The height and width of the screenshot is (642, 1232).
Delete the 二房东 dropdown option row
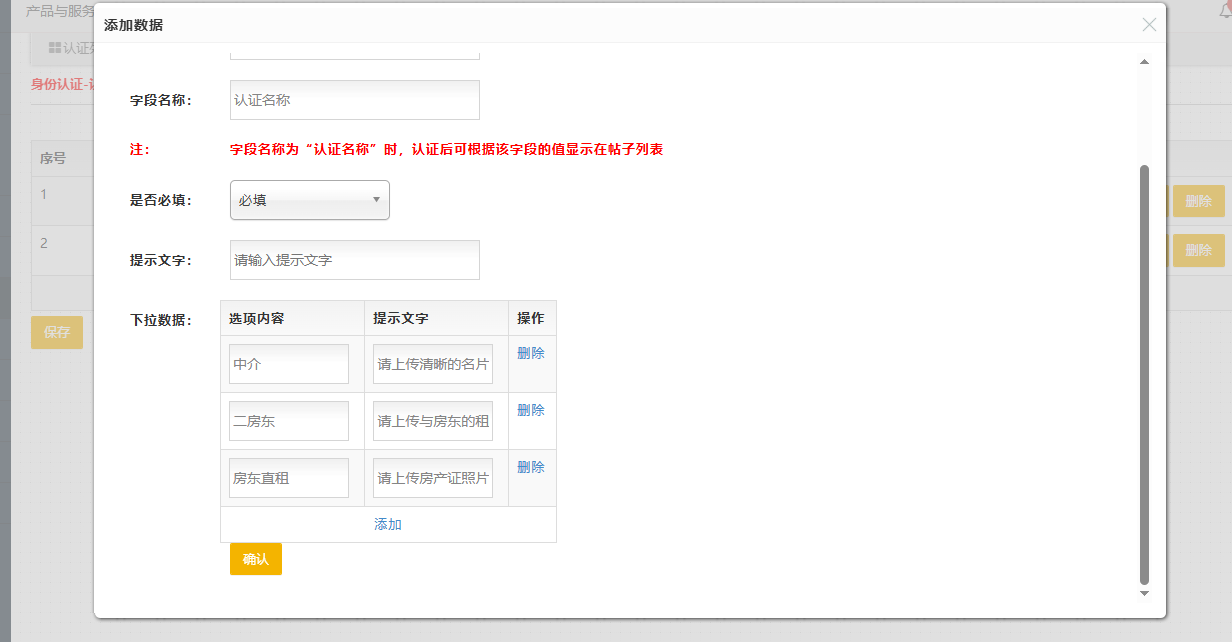[530, 410]
